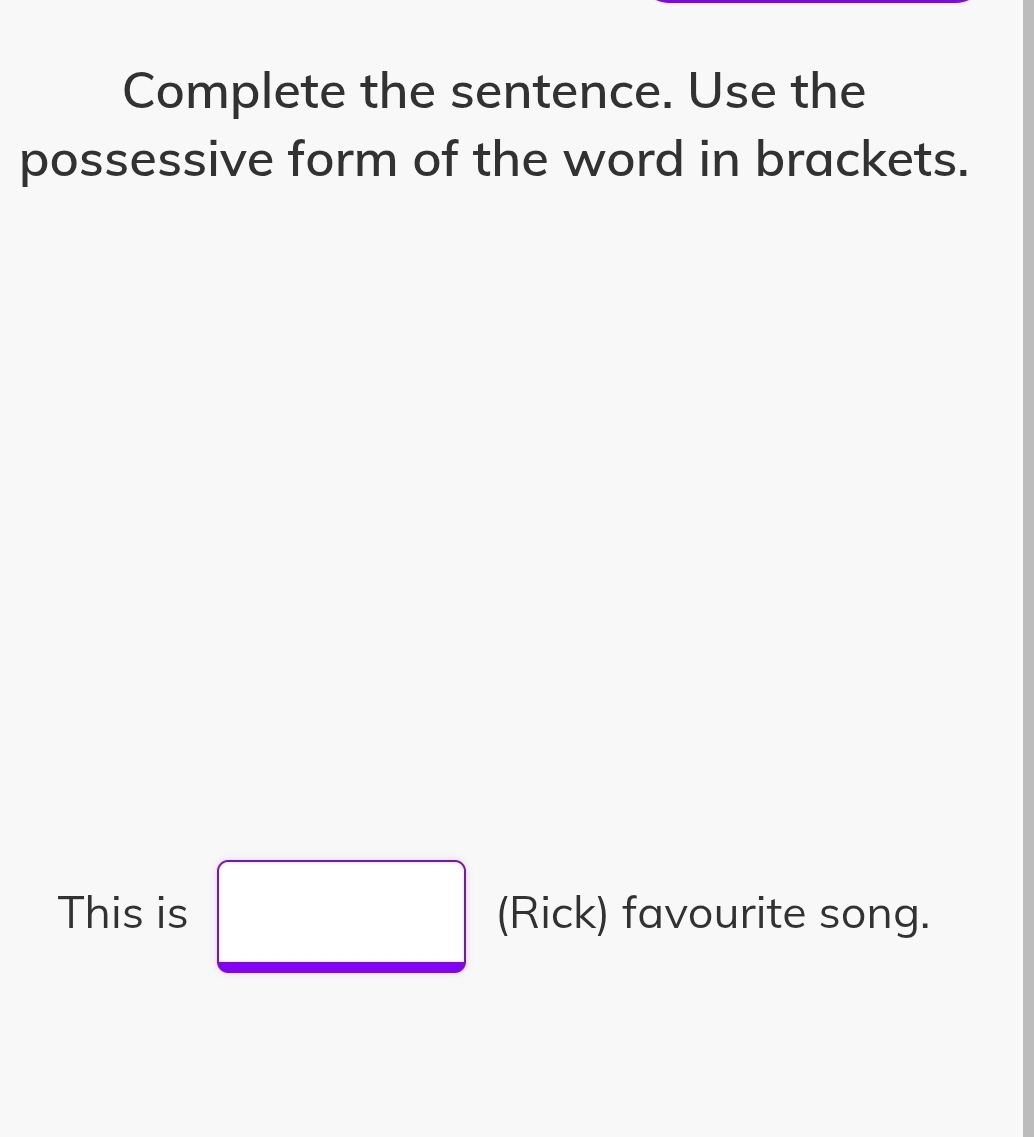Click the purple progress bar at top
This screenshot has height=1137, width=1034.
click(810, 1)
